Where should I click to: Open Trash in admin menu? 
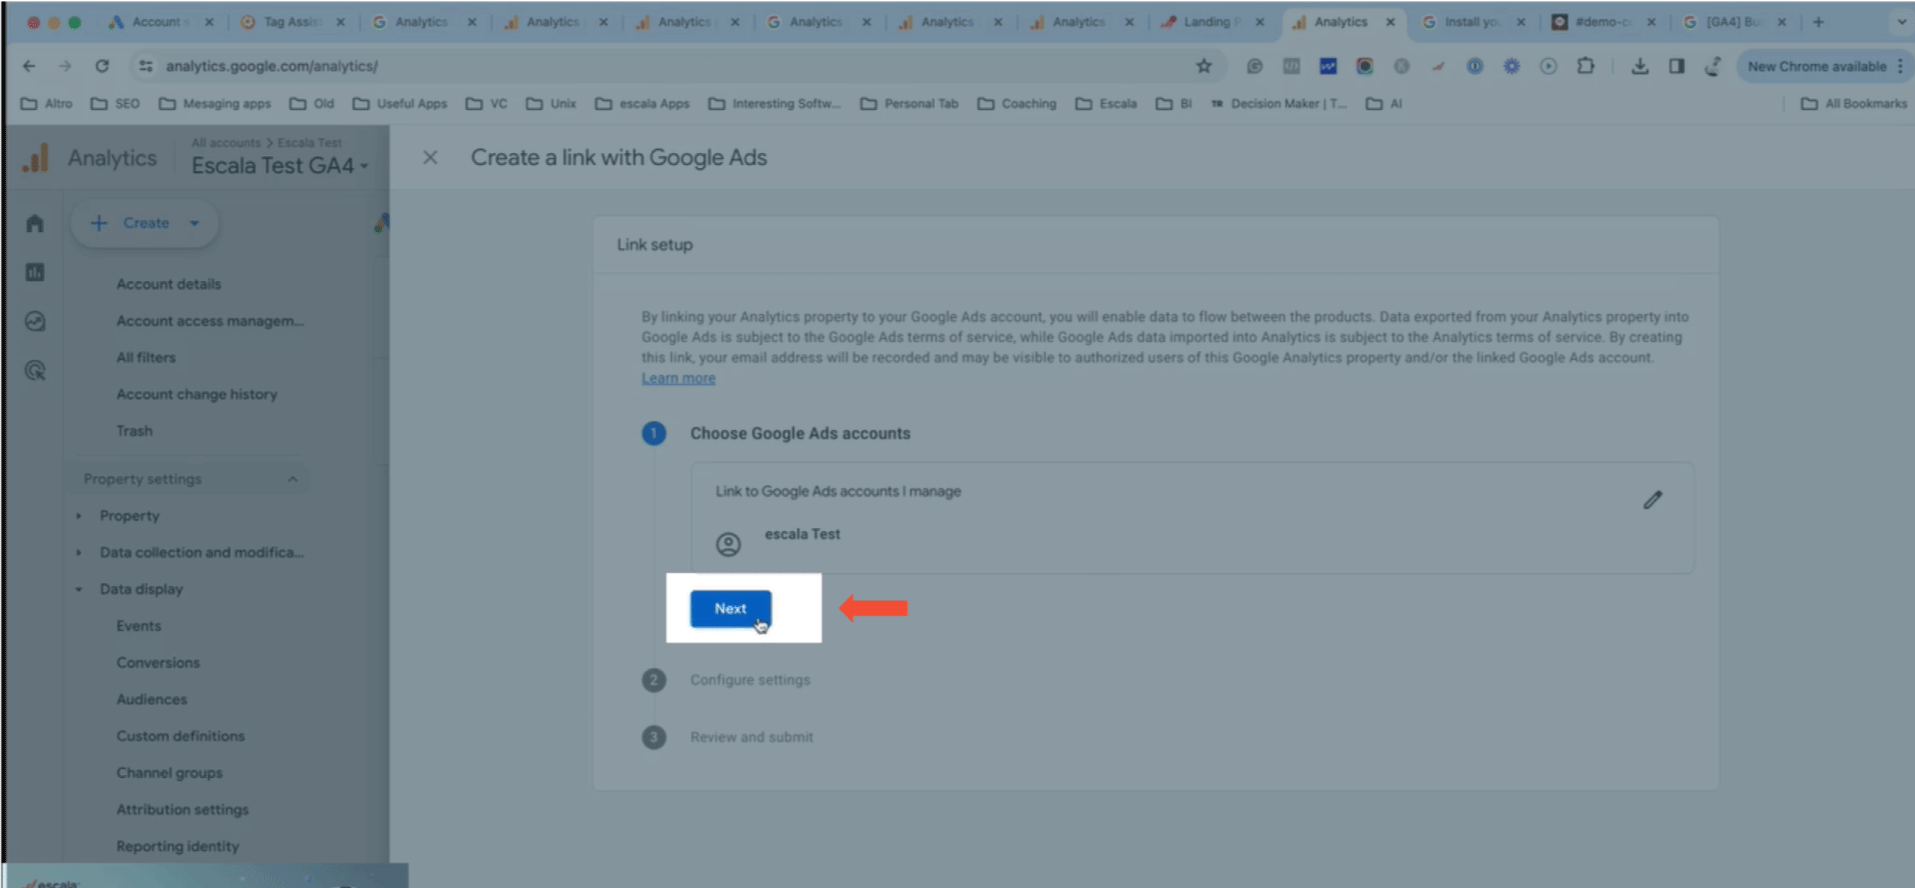pyautogui.click(x=134, y=431)
